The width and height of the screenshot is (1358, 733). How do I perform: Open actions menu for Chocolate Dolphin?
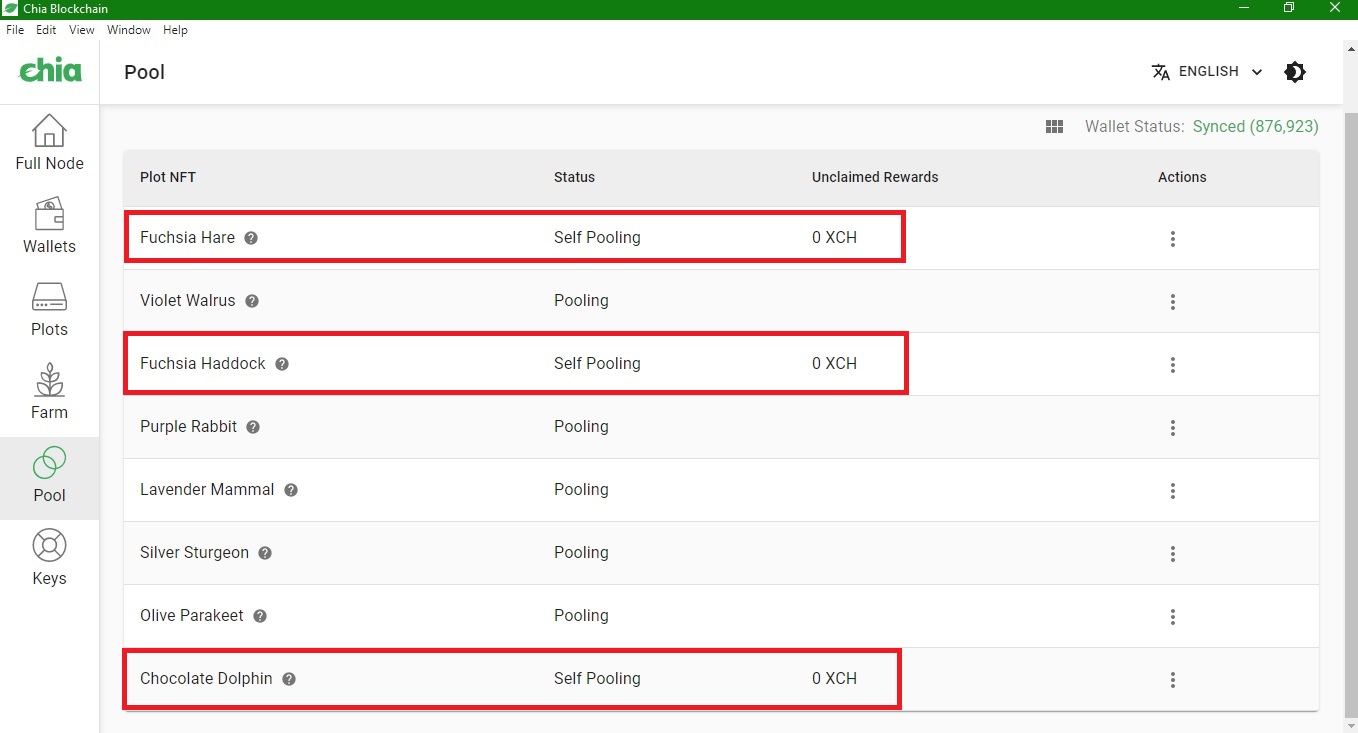point(1172,680)
